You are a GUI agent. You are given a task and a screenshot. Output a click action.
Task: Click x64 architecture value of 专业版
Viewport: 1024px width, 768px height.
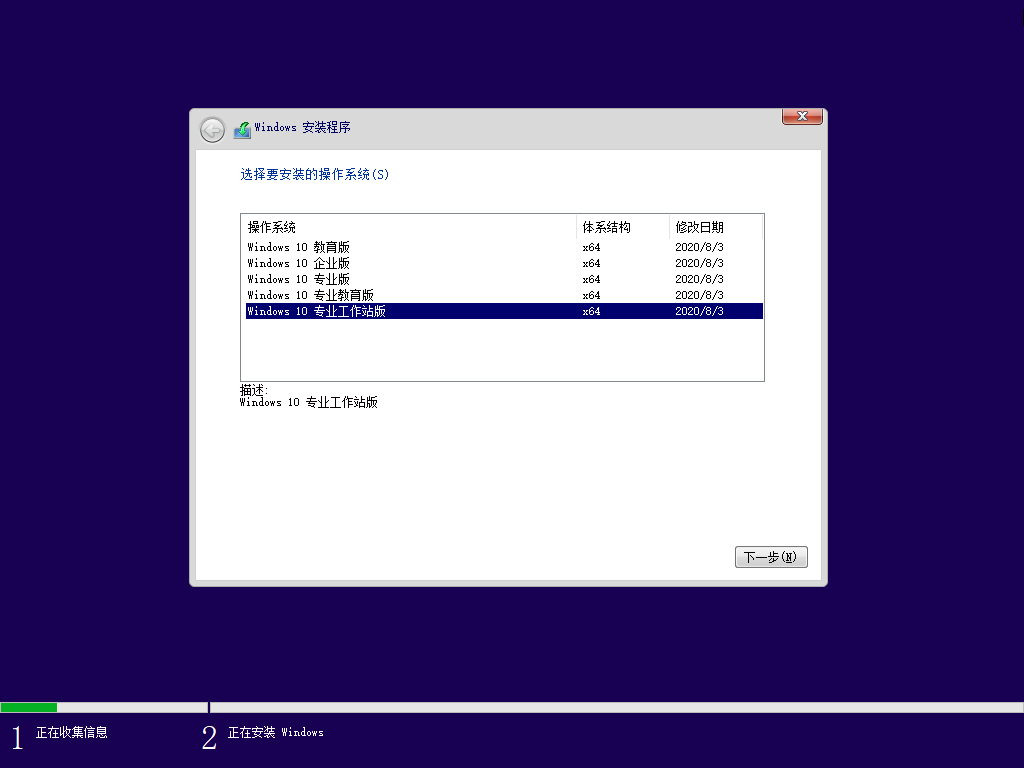point(590,279)
